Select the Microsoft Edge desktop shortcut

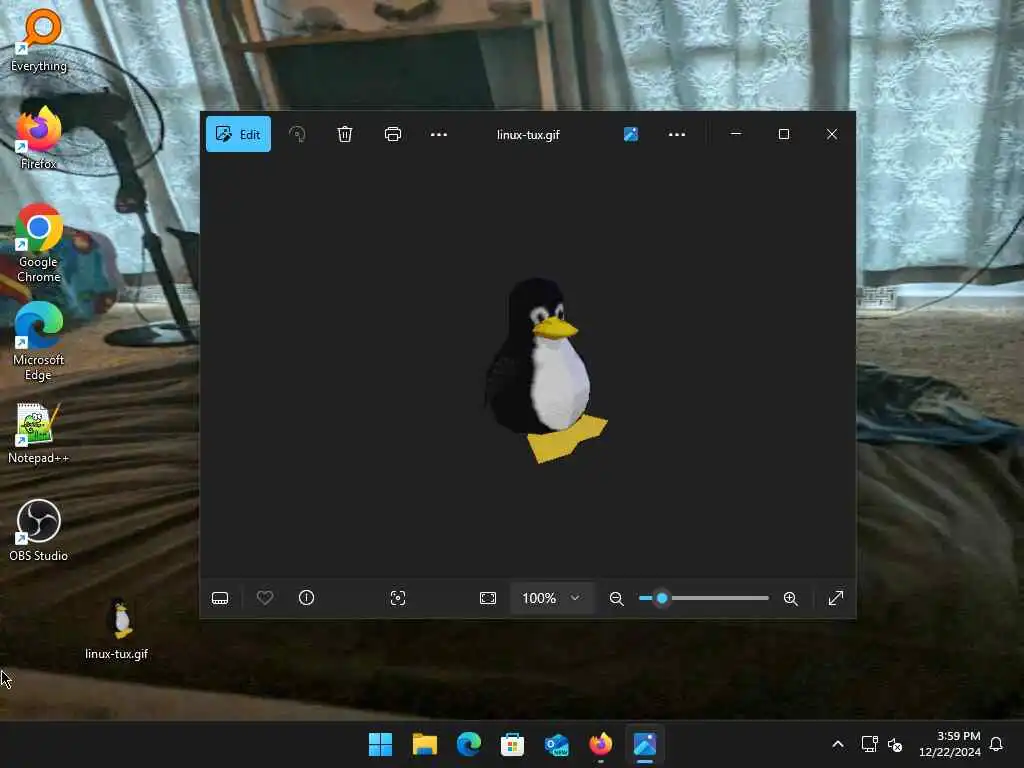click(x=39, y=342)
